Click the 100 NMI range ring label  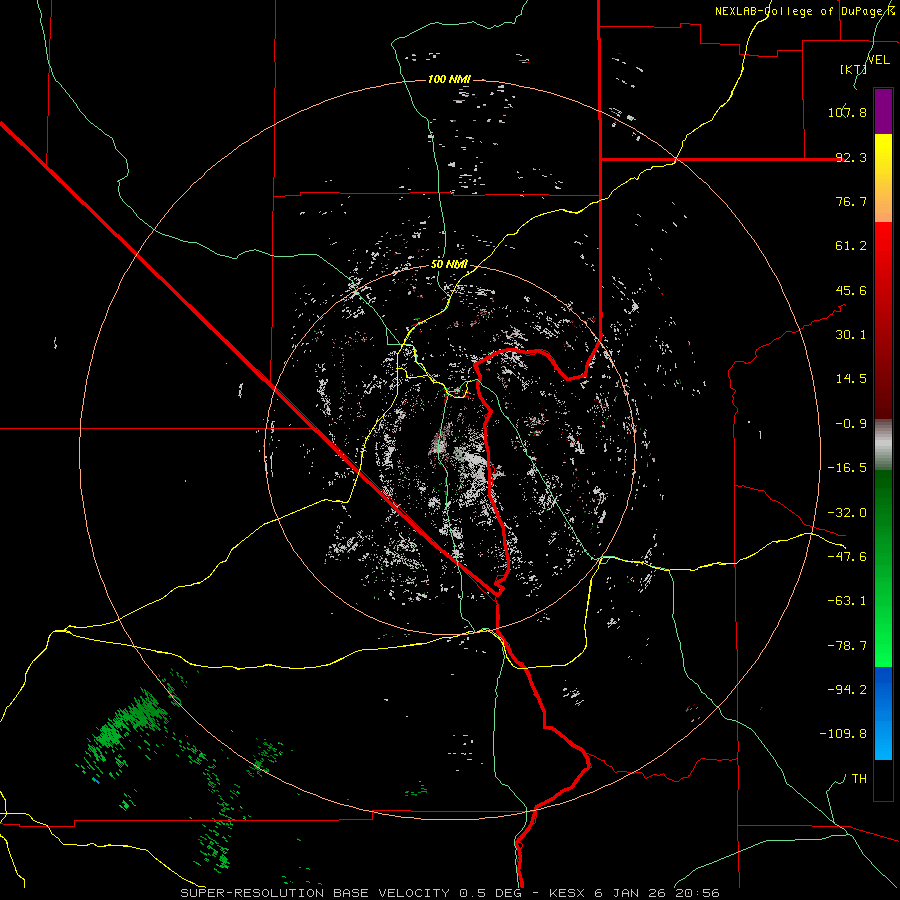point(449,79)
